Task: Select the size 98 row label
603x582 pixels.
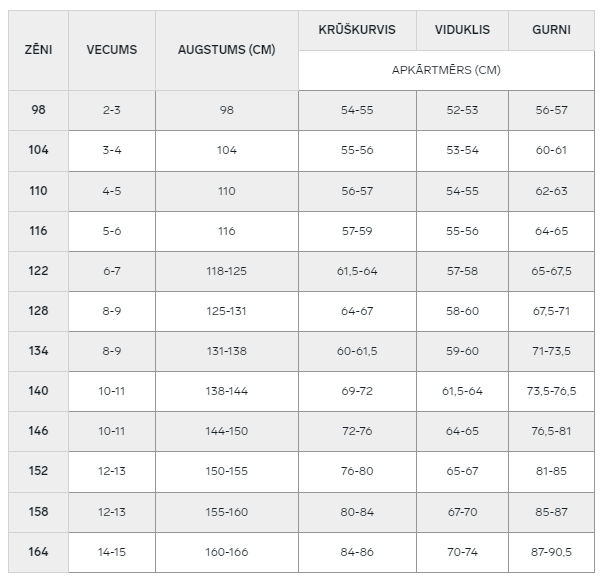Action: 38,110
